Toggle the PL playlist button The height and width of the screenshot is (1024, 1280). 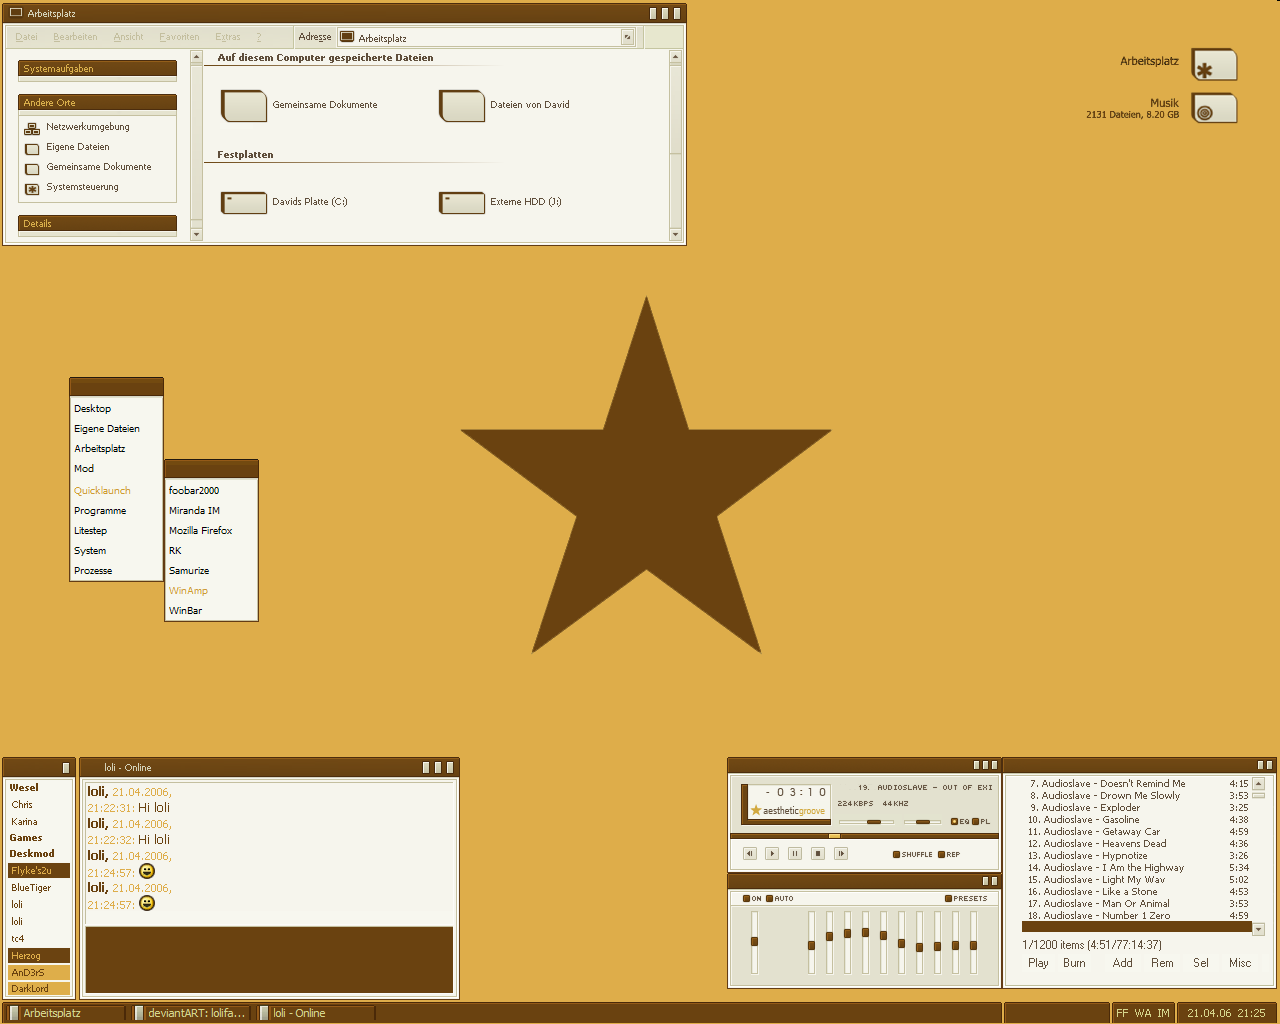tap(981, 821)
